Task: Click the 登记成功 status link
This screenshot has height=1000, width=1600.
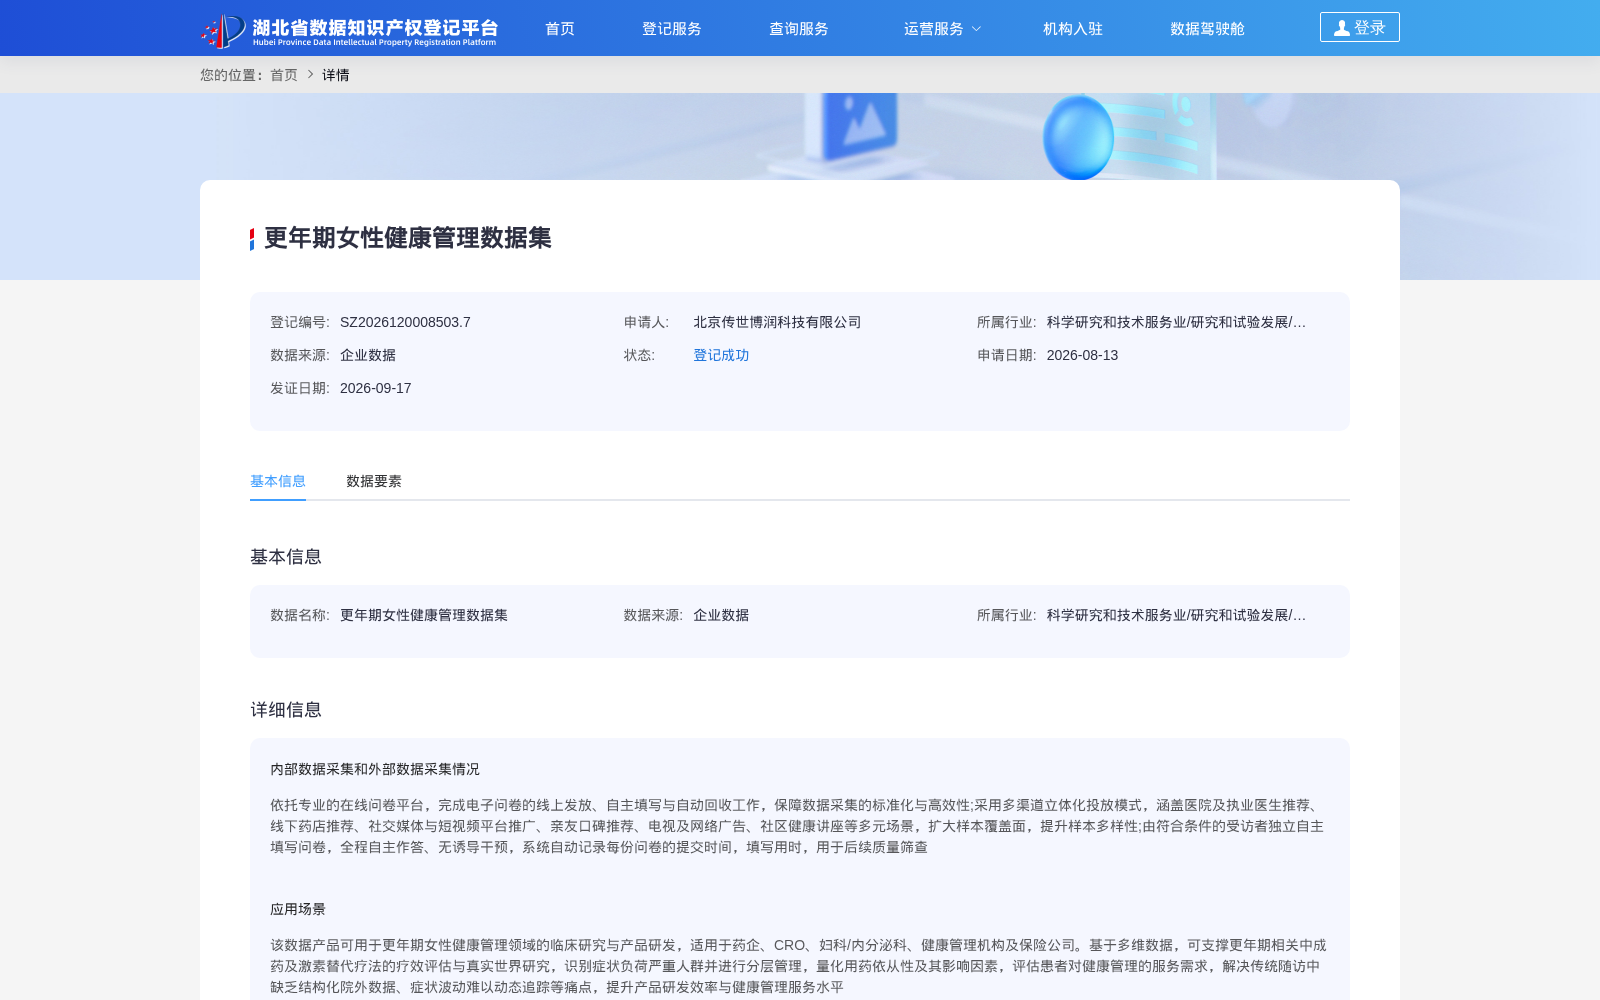Action: pyautogui.click(x=721, y=355)
